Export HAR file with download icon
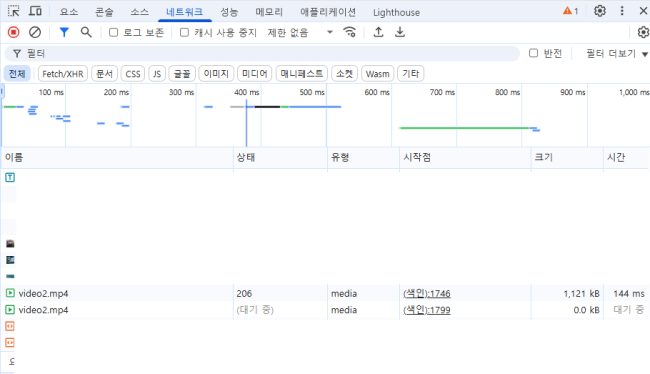The width and height of the screenshot is (650, 374). [400, 32]
